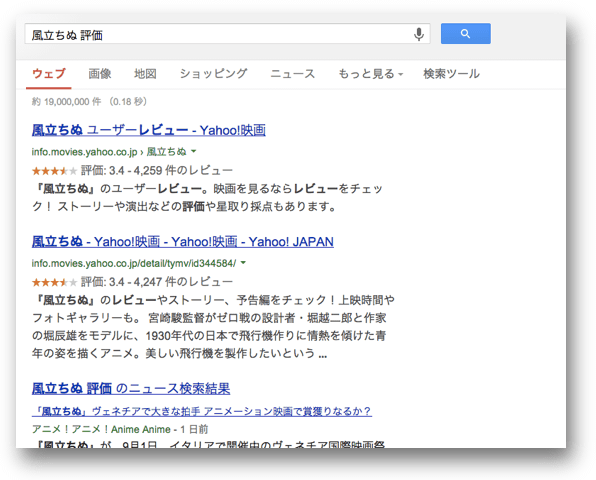Image resolution: width=596 pixels, height=480 pixels.
Task: Expand the もっと見る dropdown menu
Action: (371, 74)
